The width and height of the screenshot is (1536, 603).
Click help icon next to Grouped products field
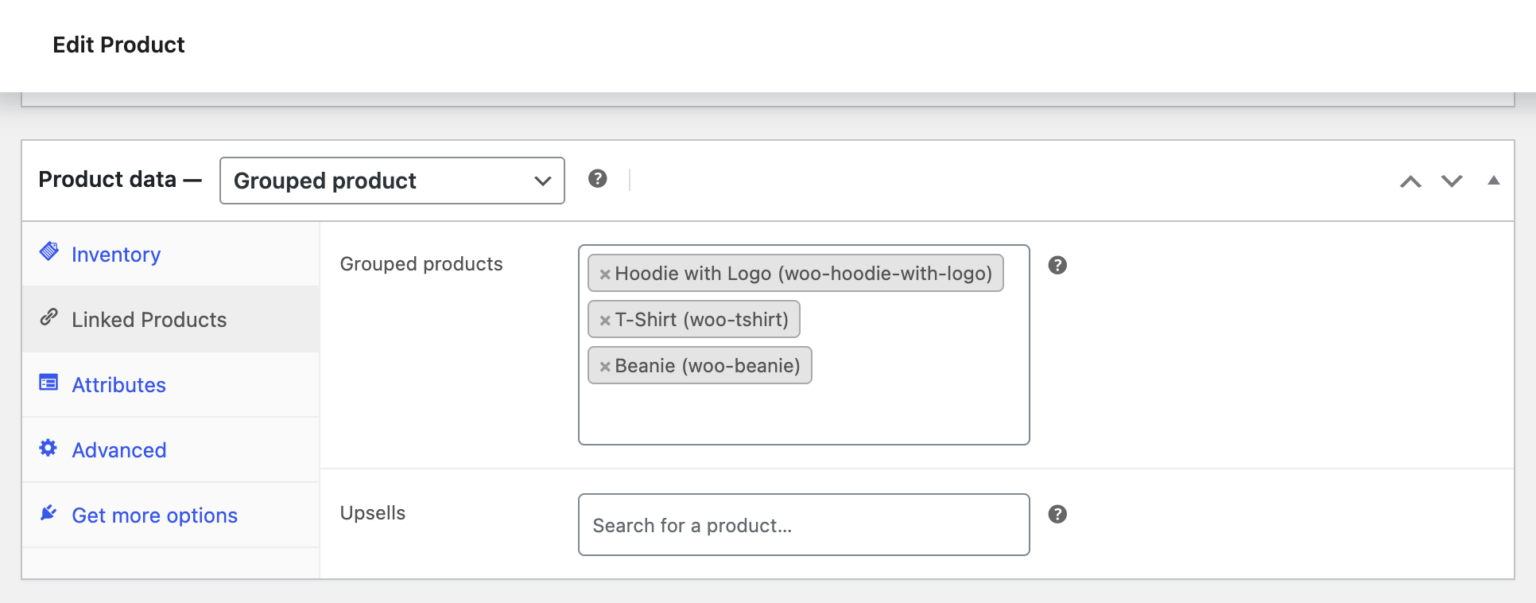[1057, 265]
